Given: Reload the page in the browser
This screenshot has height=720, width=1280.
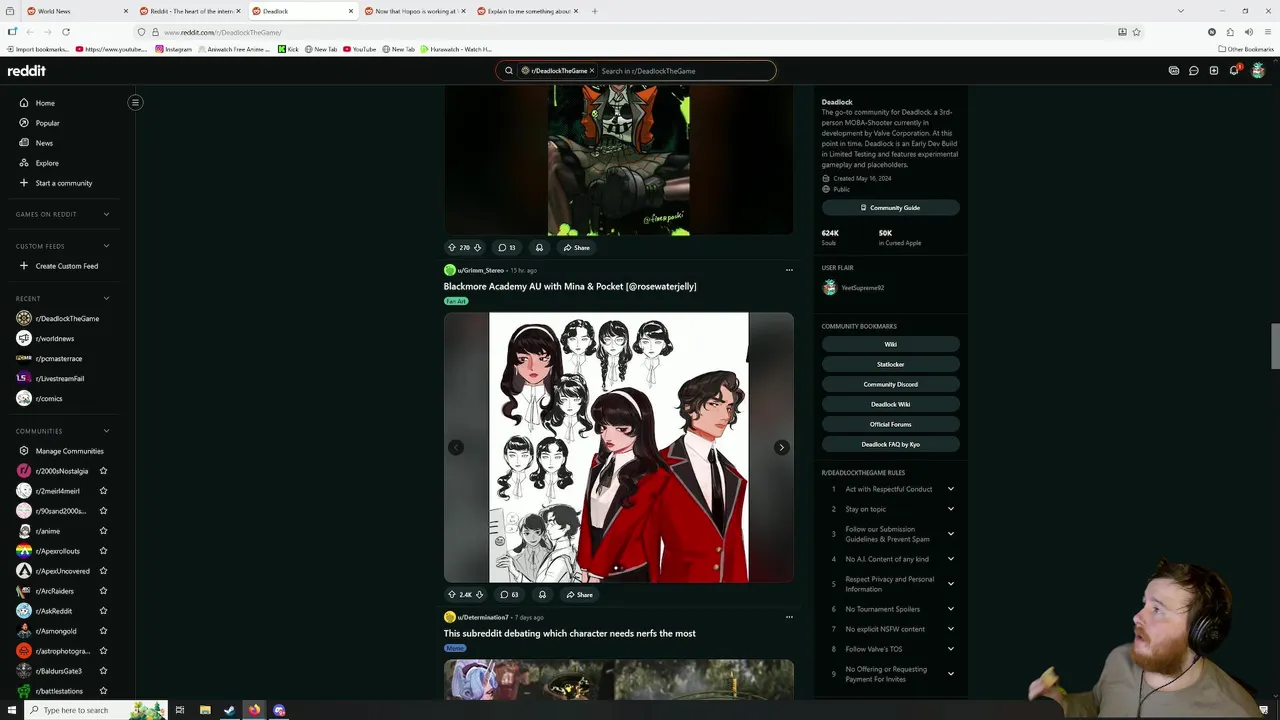Looking at the screenshot, I should 66,32.
